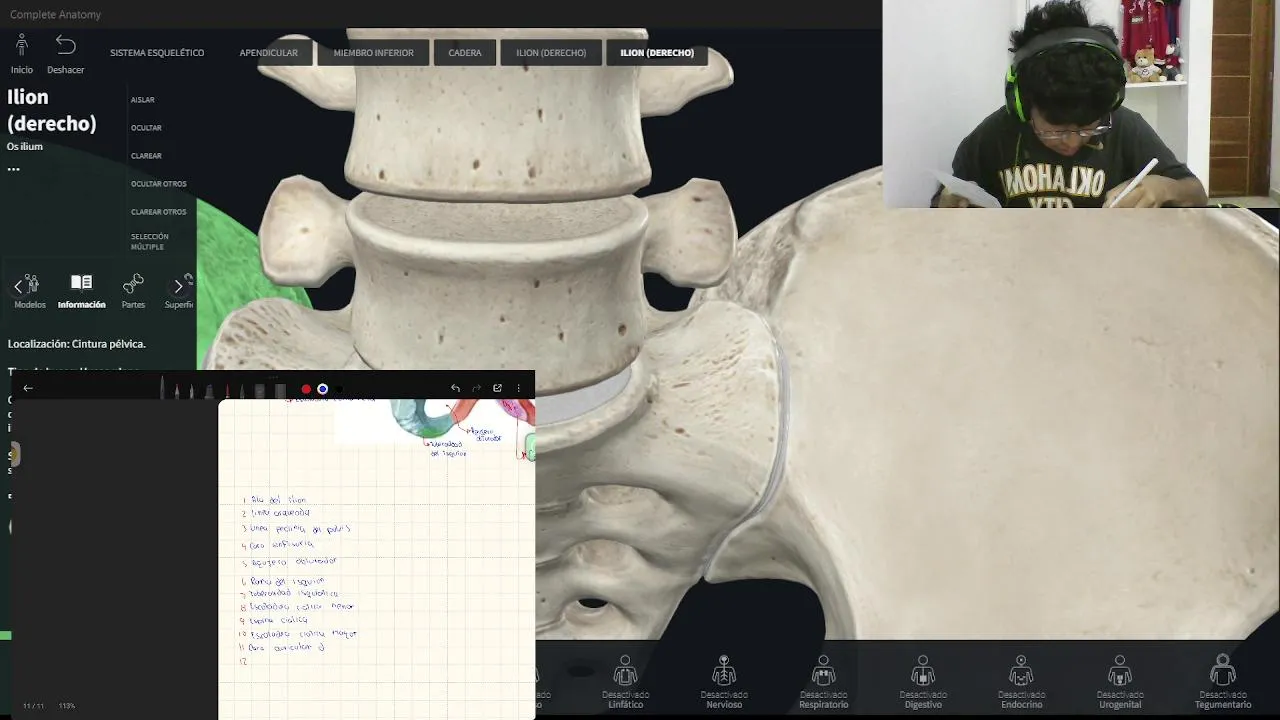Screen dimensions: 1280x720
Task: Pick the black pen color
Action: pyautogui.click(x=339, y=389)
